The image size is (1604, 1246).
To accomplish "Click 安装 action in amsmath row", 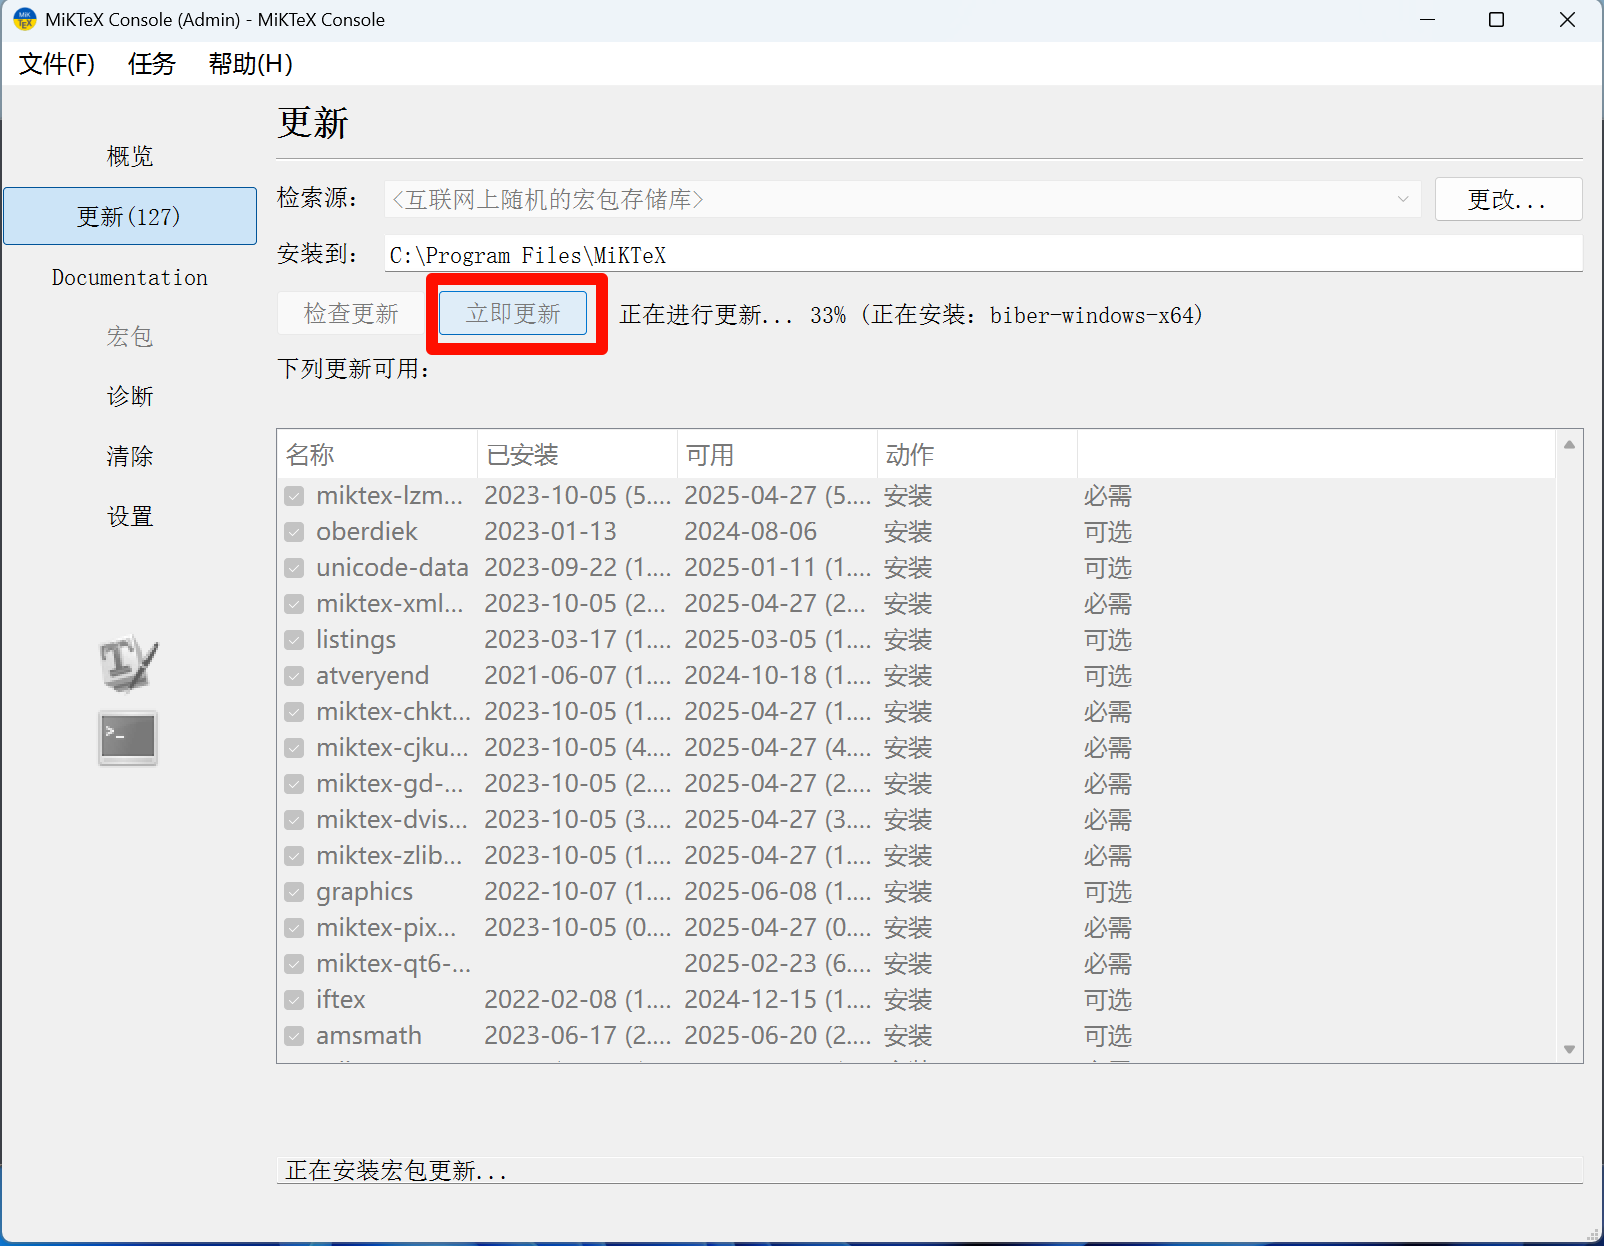I will click(x=908, y=1036).
